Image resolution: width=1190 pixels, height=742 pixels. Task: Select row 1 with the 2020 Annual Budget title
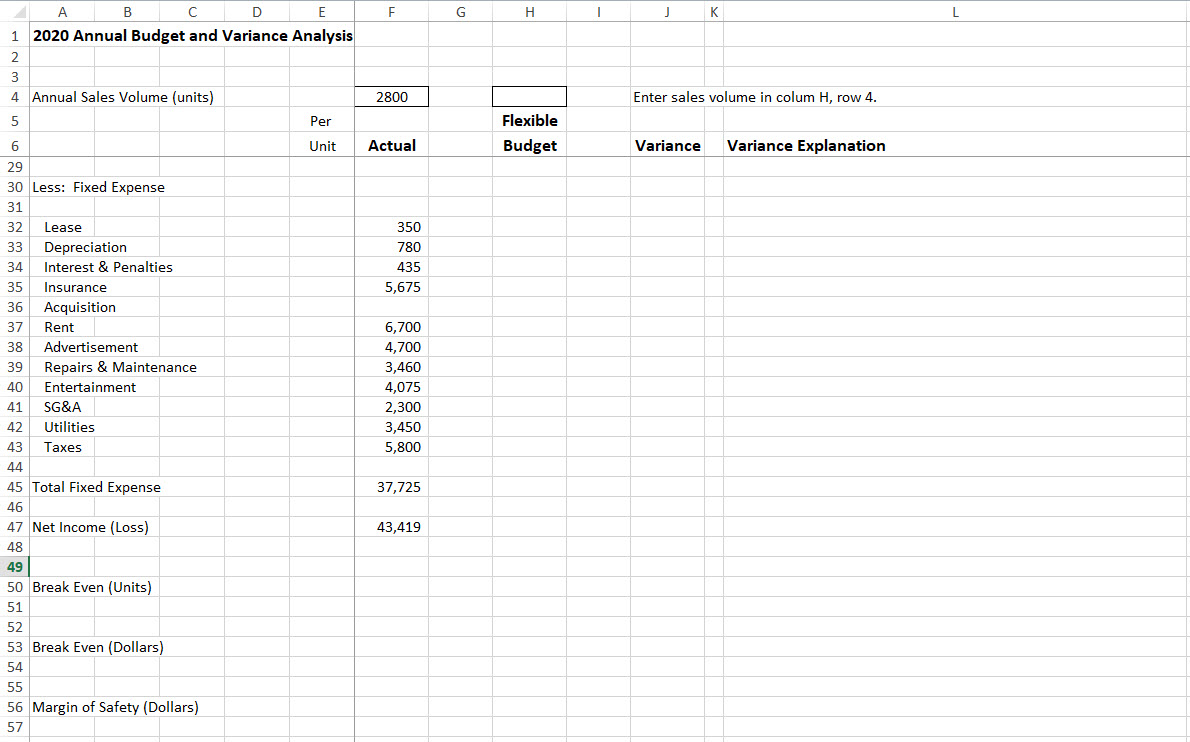tap(14, 35)
